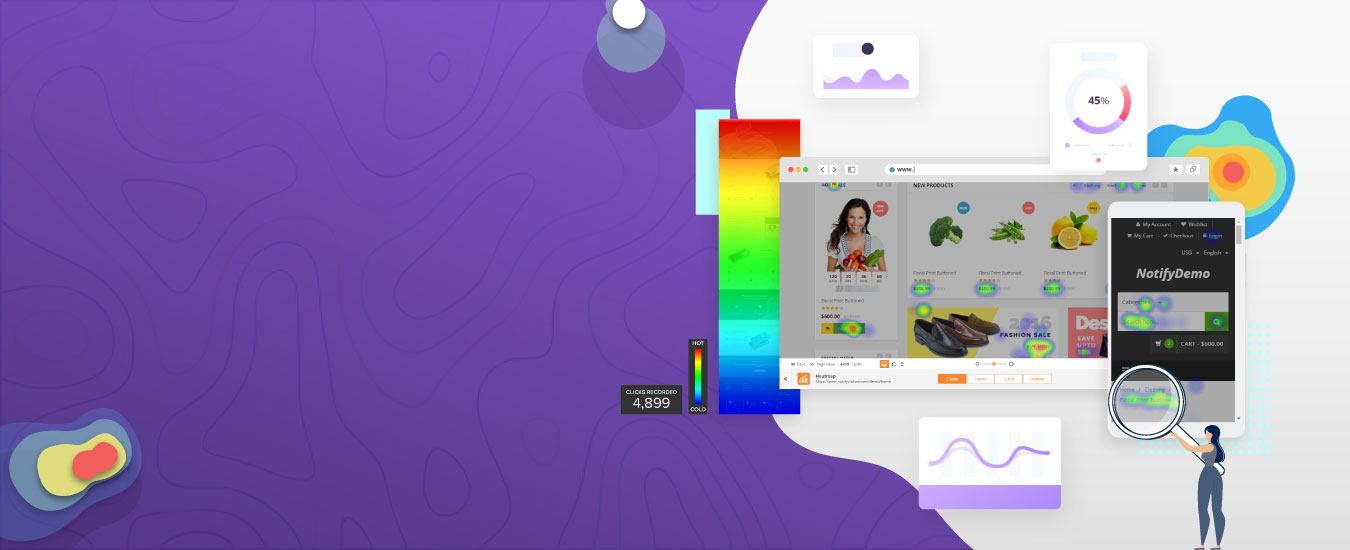
Task: Select the Confetti tab
Action: click(1037, 379)
